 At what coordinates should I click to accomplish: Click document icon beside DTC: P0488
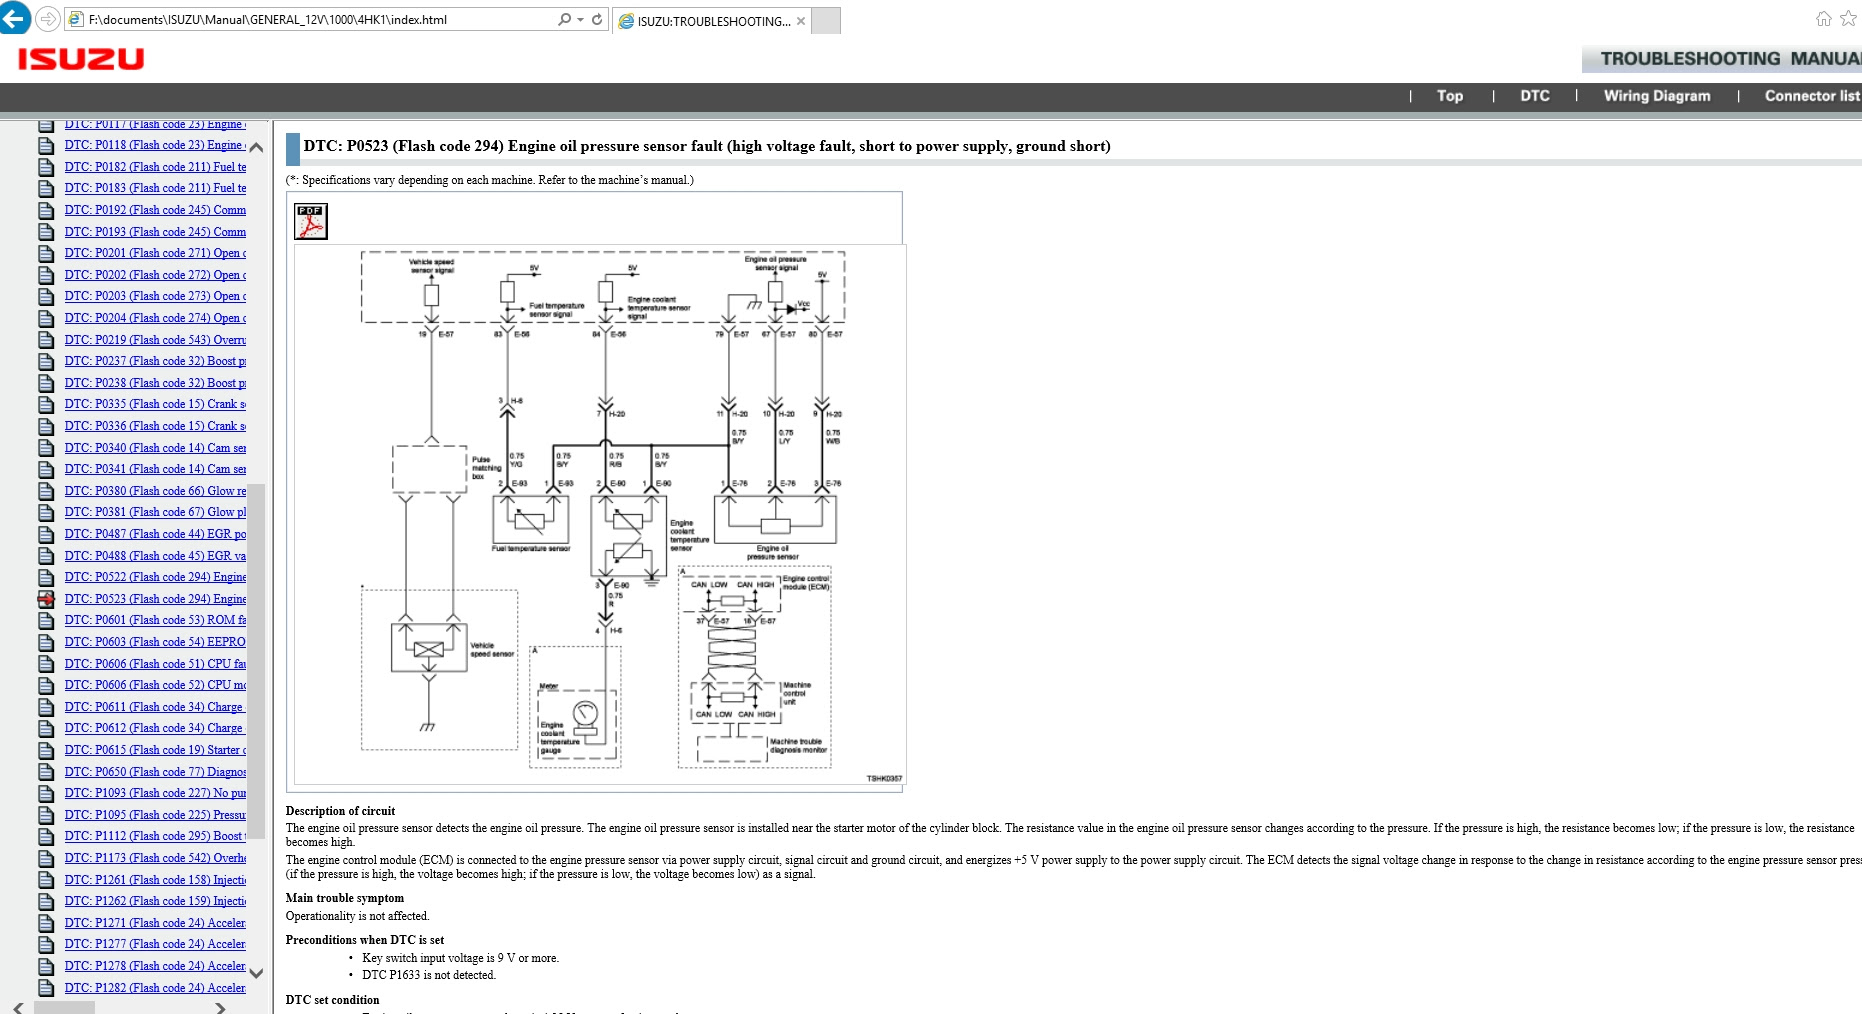pyautogui.click(x=46, y=556)
